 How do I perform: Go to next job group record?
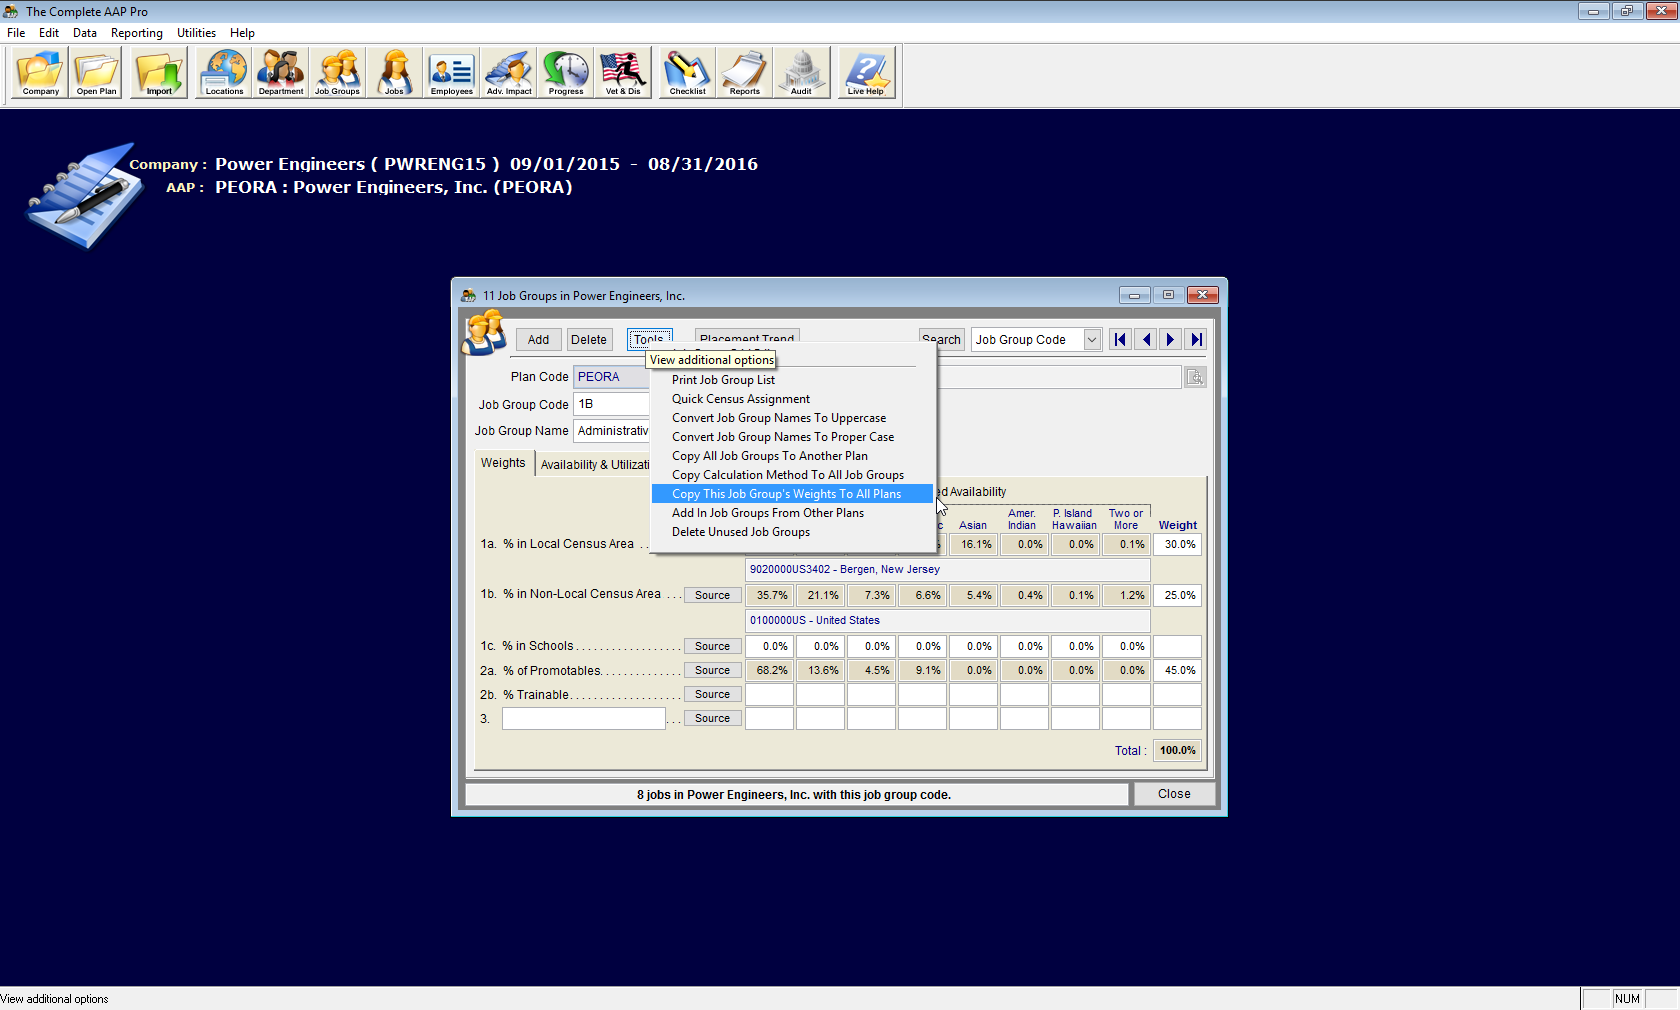click(1171, 340)
